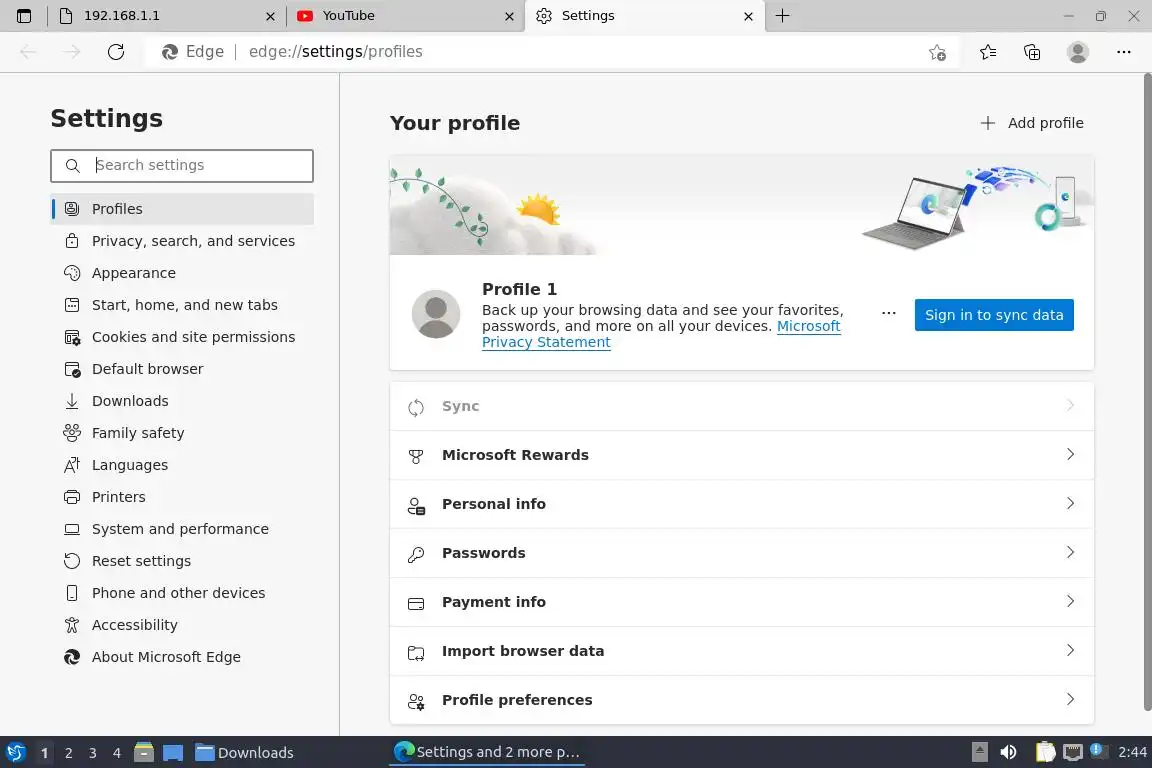The height and width of the screenshot is (768, 1152).
Task: Open Reset settings page
Action: pyautogui.click(x=181, y=561)
